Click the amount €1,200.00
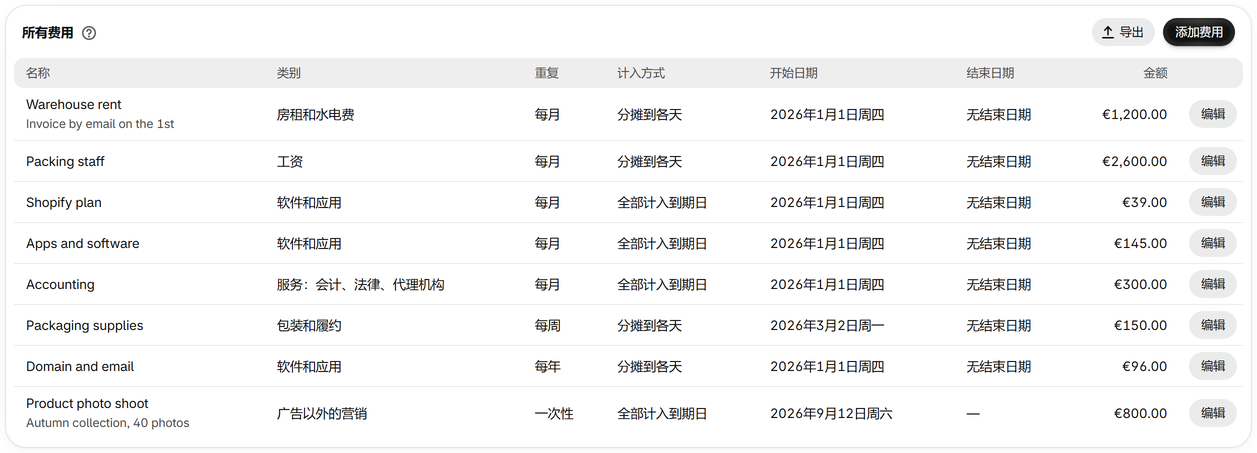1257x453 pixels. pyautogui.click(x=1134, y=114)
